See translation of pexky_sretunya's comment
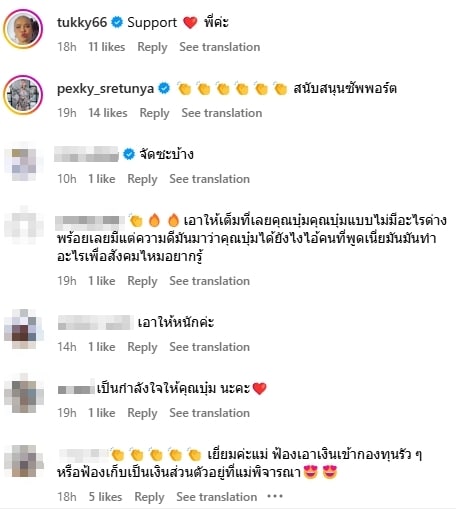456x511 pixels. pos(222,113)
